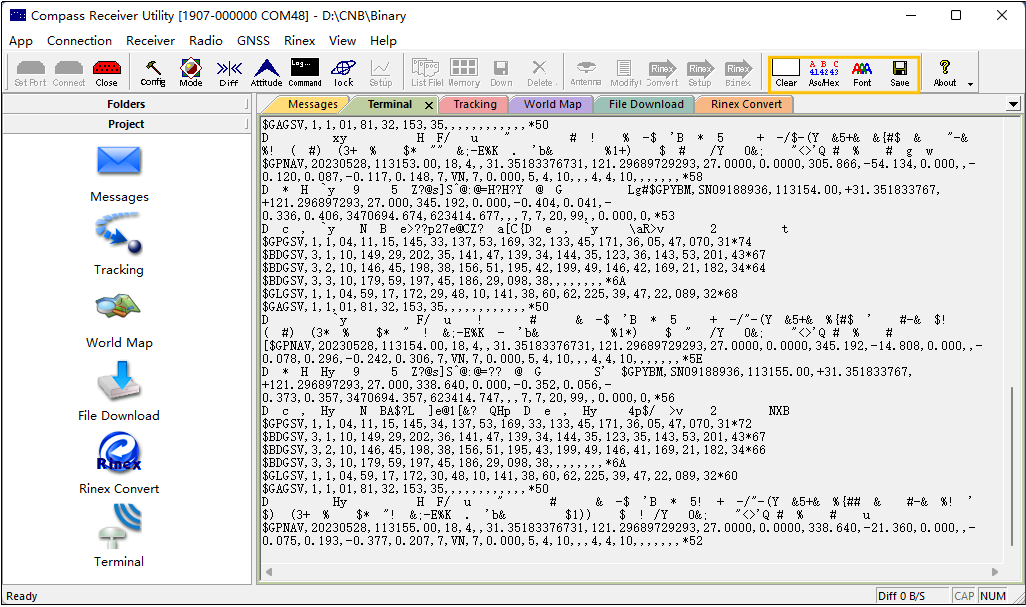The width and height of the screenshot is (1026, 607).
Task: Open the Help menu
Action: click(383, 41)
